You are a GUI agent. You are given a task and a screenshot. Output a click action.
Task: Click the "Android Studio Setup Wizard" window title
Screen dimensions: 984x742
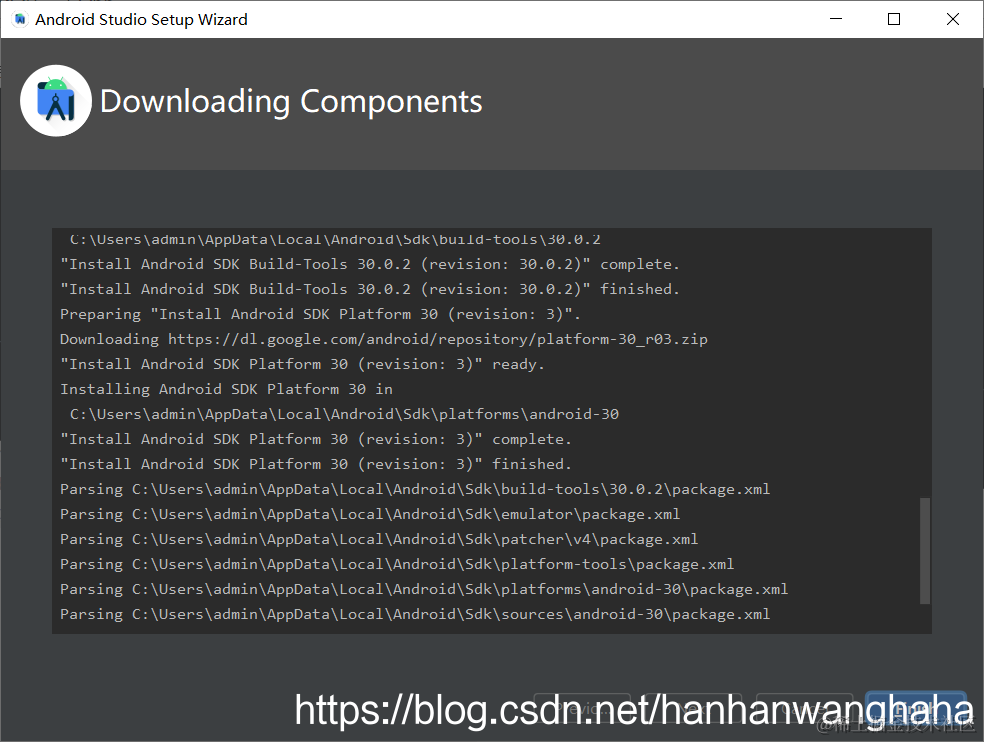point(141,19)
